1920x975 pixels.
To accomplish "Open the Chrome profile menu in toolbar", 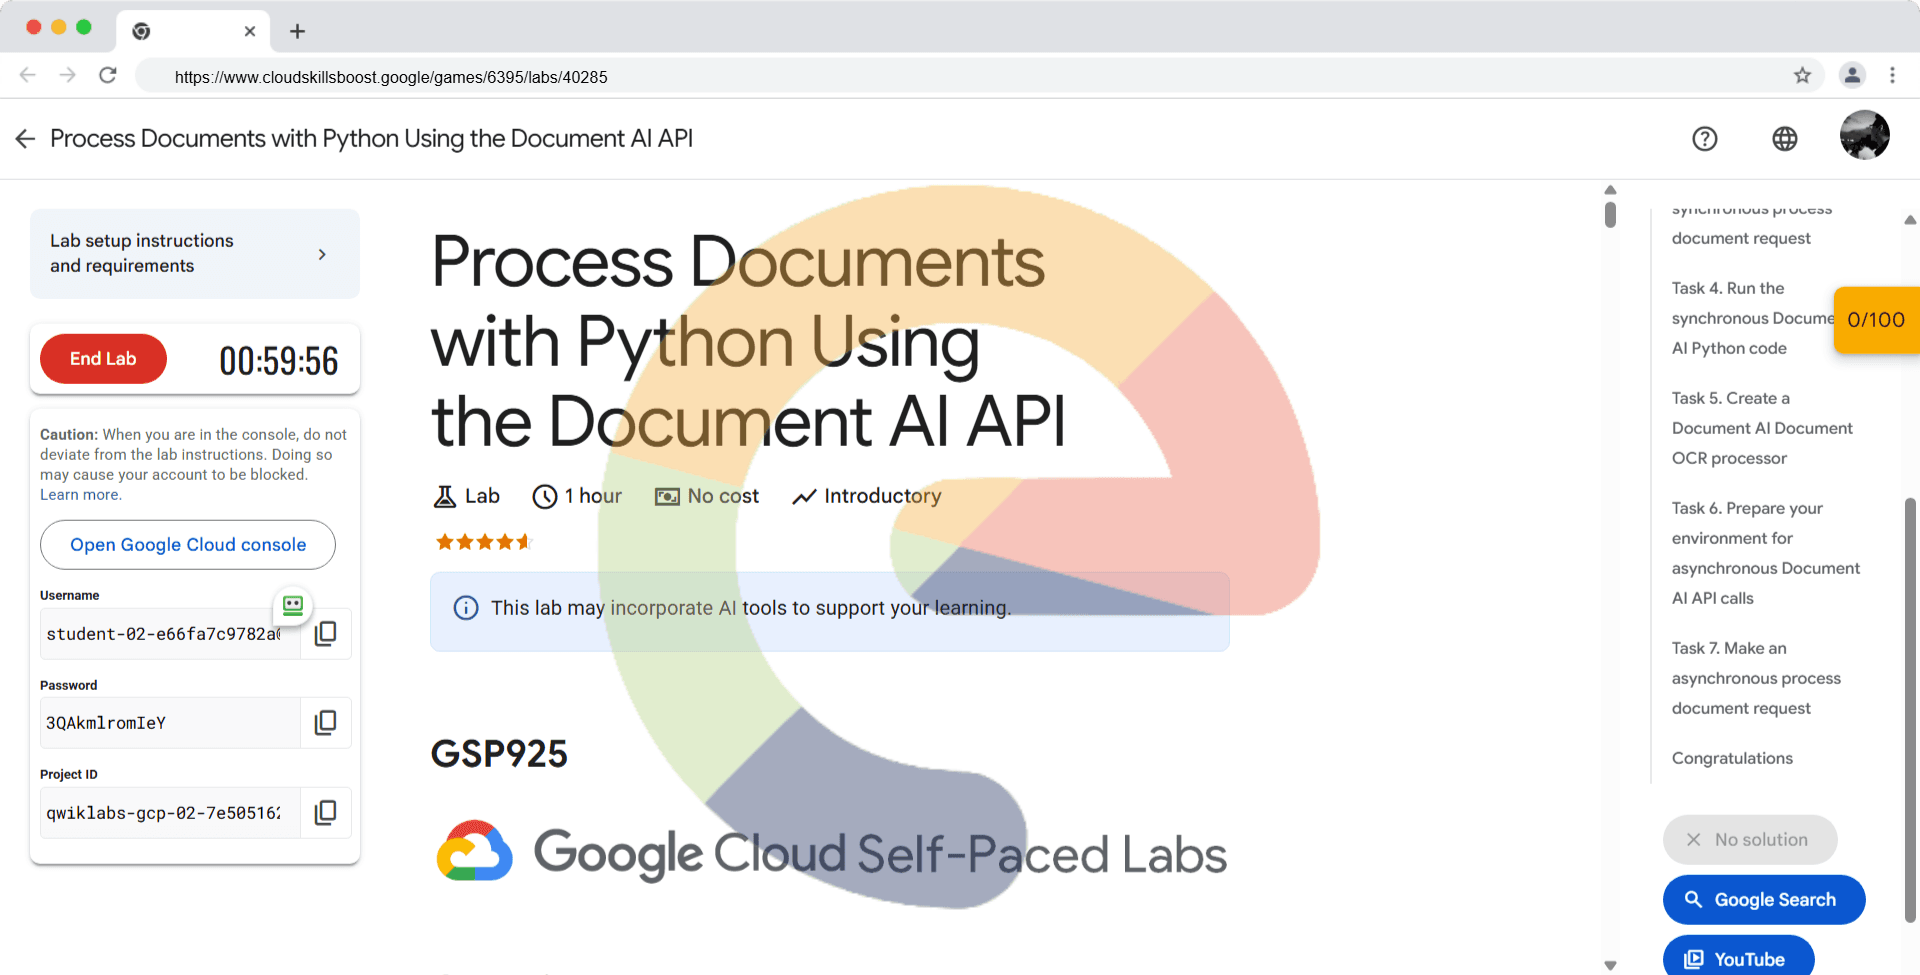I will [1852, 76].
